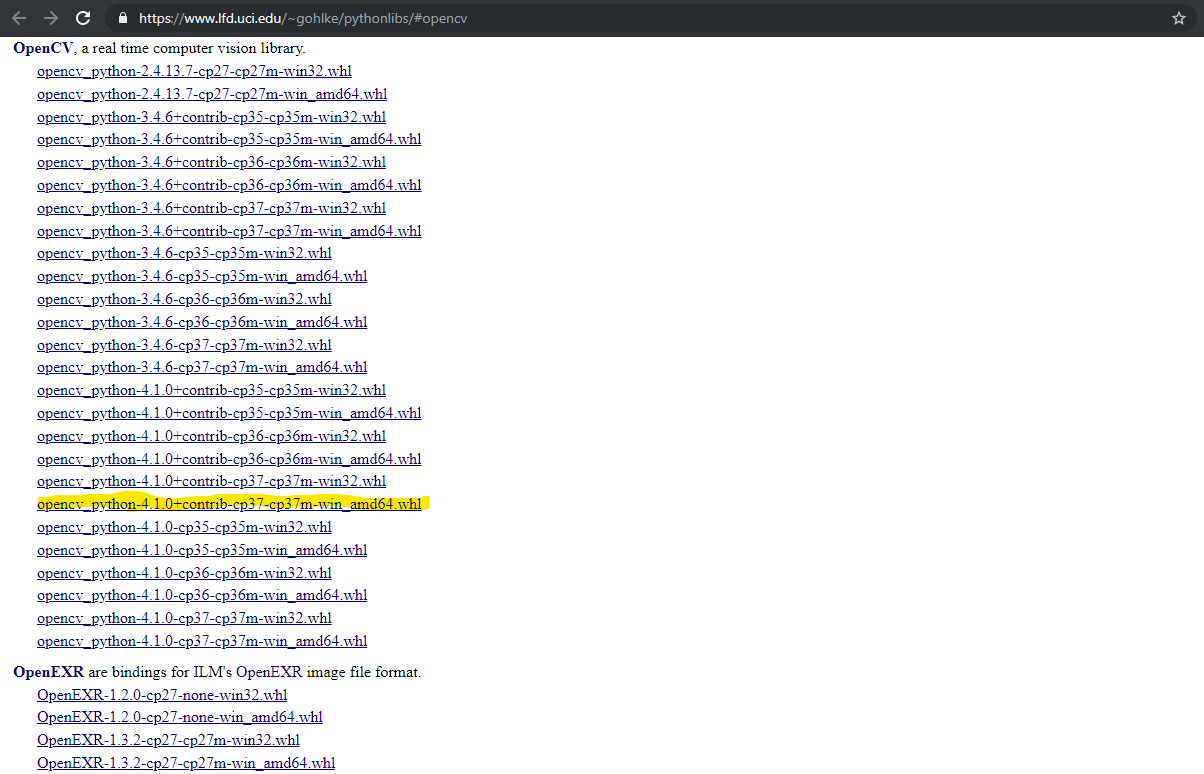Download opencv_python-4.1.0+contrib-cp37-cp37m-win32.whl
The image size is (1204, 774).
211,481
